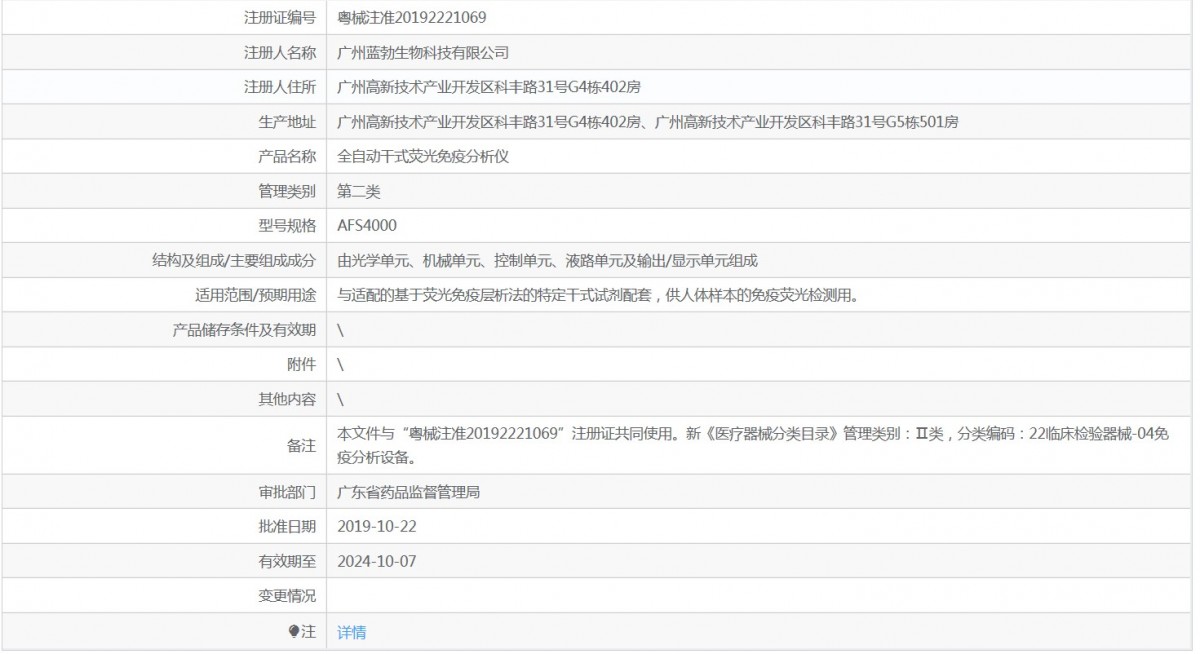The height and width of the screenshot is (654, 1200).
Task: Select expiry date 2024-10-07
Action: (x=376, y=561)
